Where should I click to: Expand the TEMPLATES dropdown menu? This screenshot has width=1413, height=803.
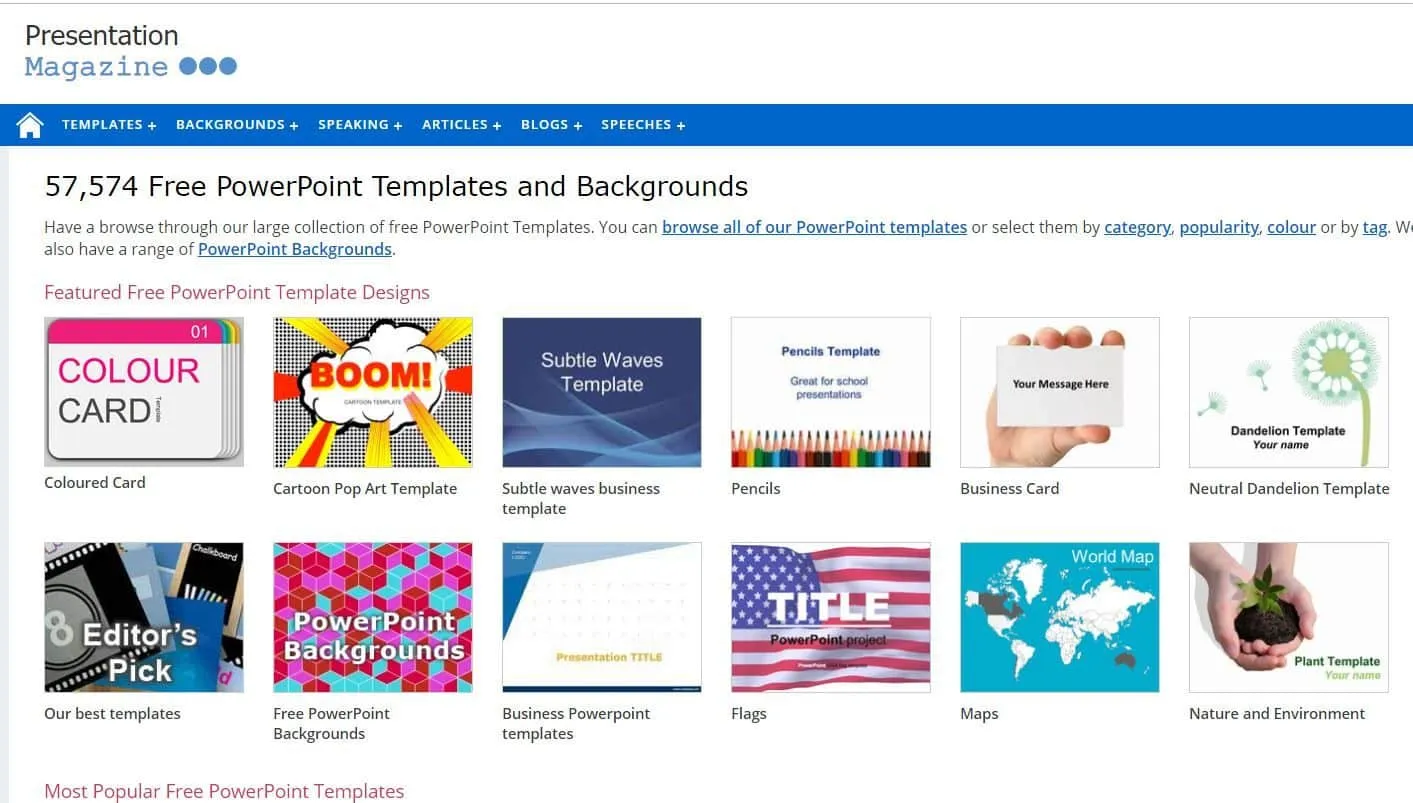104,124
